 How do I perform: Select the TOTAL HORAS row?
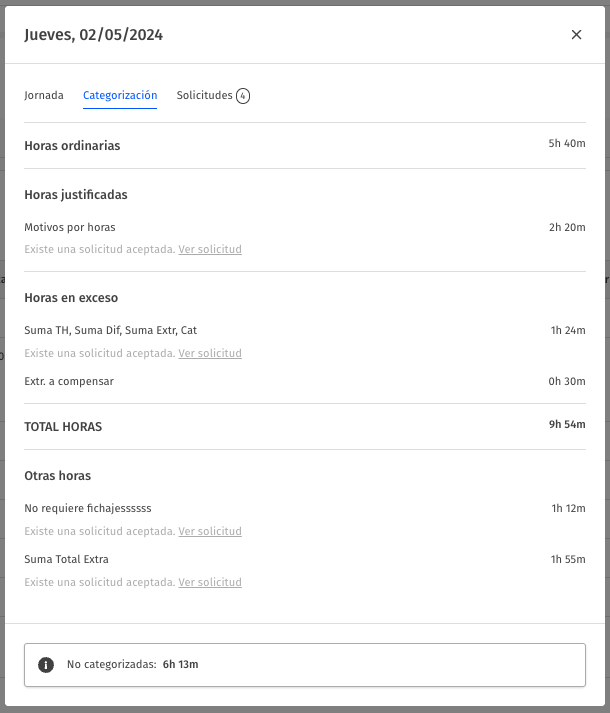pyautogui.click(x=305, y=427)
